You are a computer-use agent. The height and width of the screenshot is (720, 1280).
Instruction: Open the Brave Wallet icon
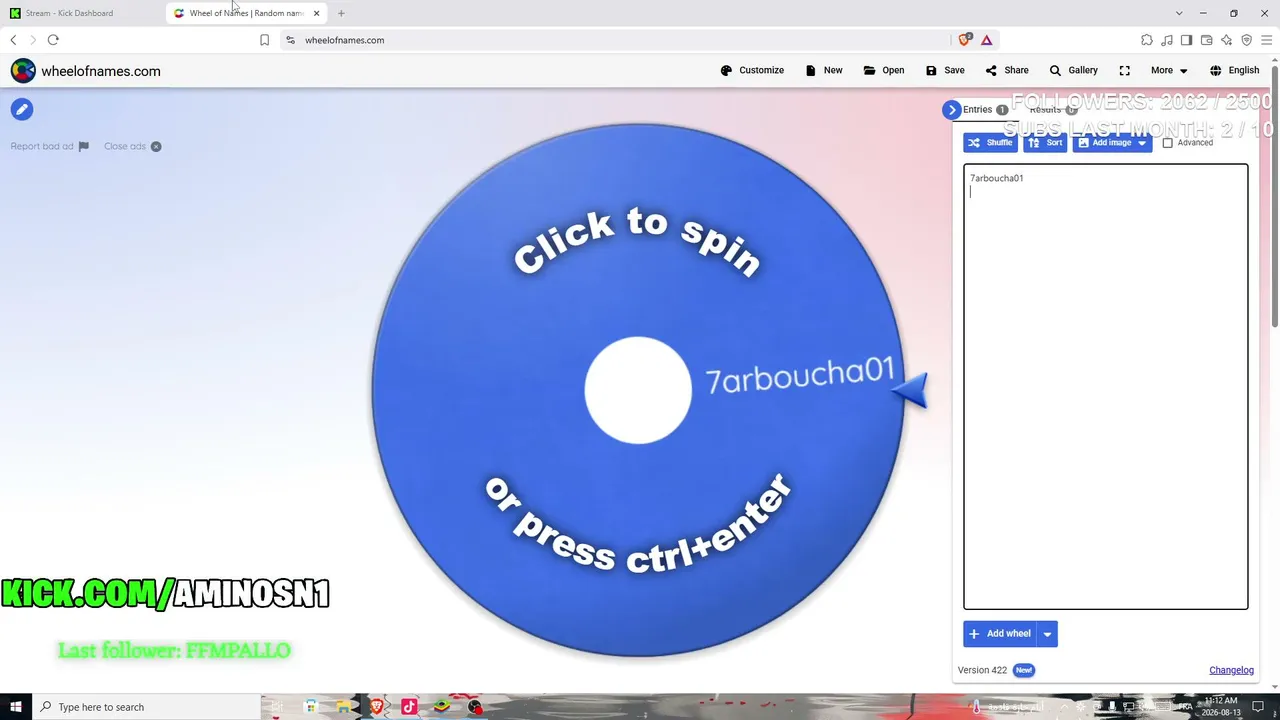click(x=1206, y=40)
